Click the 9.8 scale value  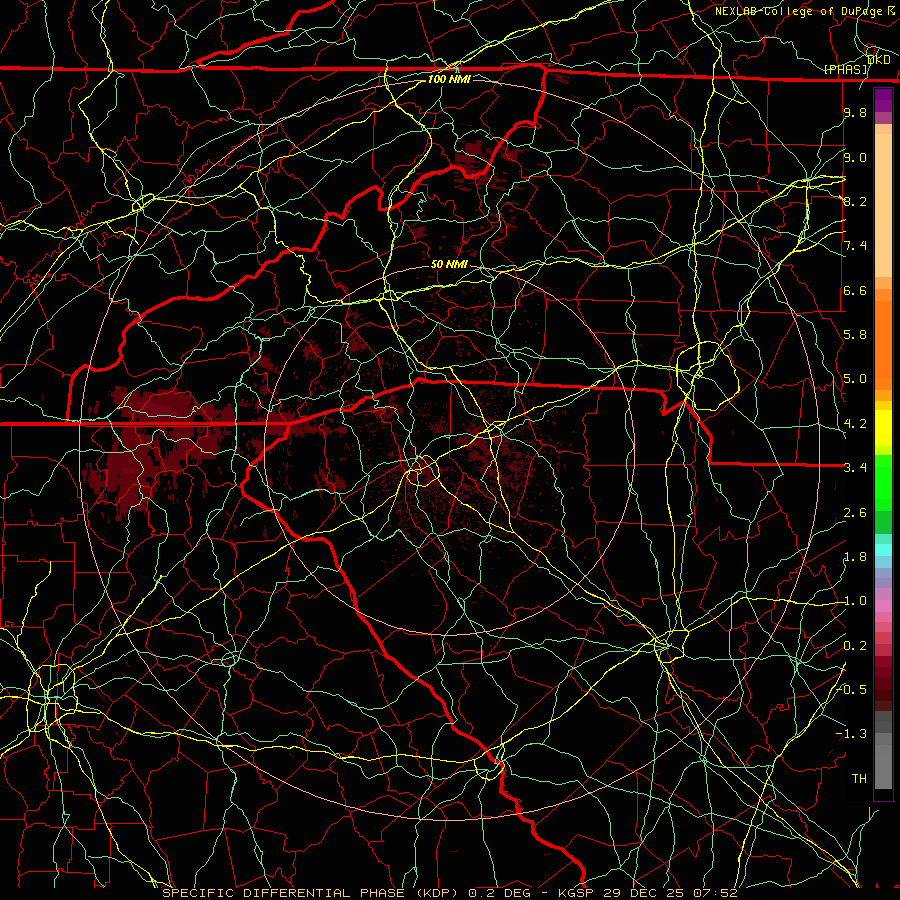[855, 112]
